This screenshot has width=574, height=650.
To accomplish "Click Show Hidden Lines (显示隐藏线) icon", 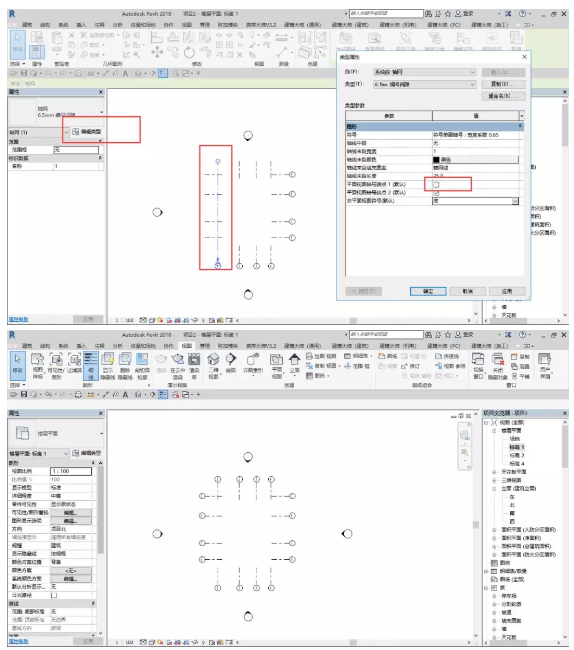I will pyautogui.click(x=108, y=365).
